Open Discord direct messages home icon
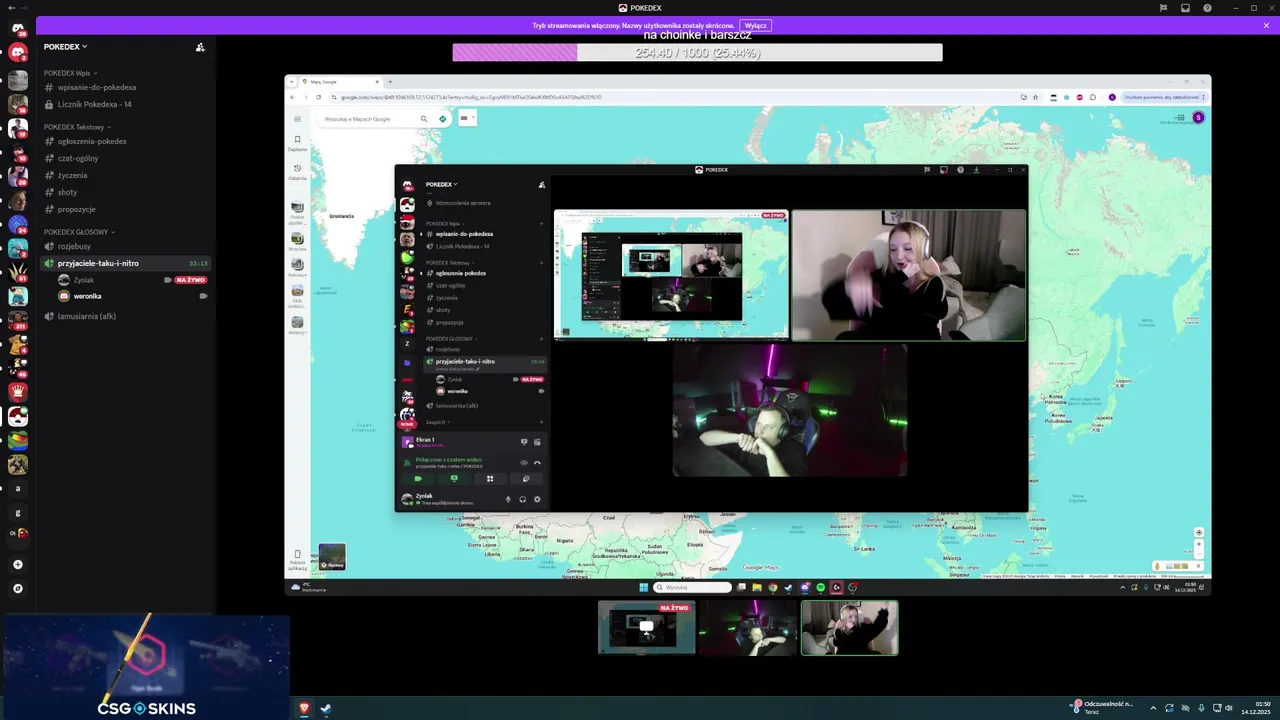This screenshot has height=720, width=1280. point(18,30)
